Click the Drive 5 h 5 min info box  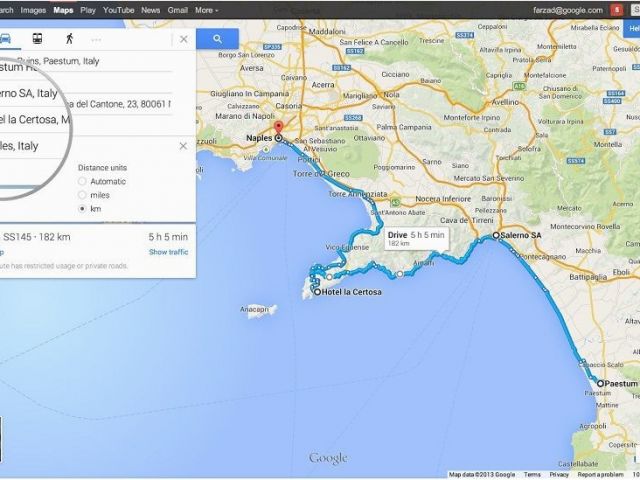point(416,238)
